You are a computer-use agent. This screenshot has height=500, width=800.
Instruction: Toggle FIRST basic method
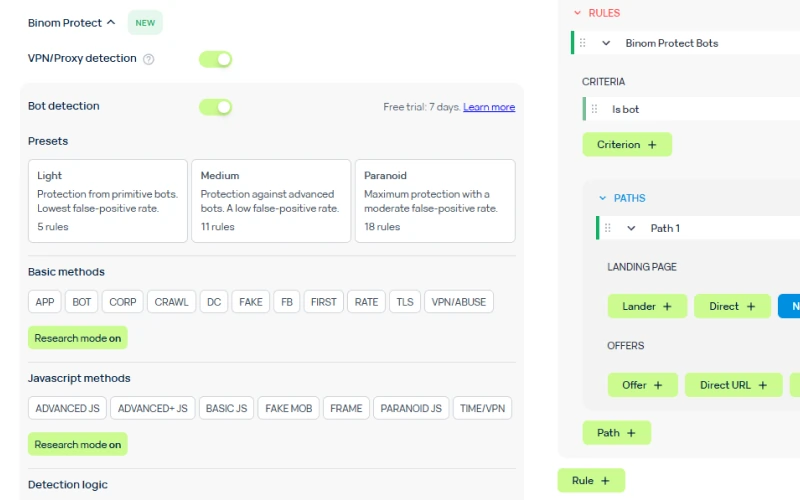(x=324, y=302)
